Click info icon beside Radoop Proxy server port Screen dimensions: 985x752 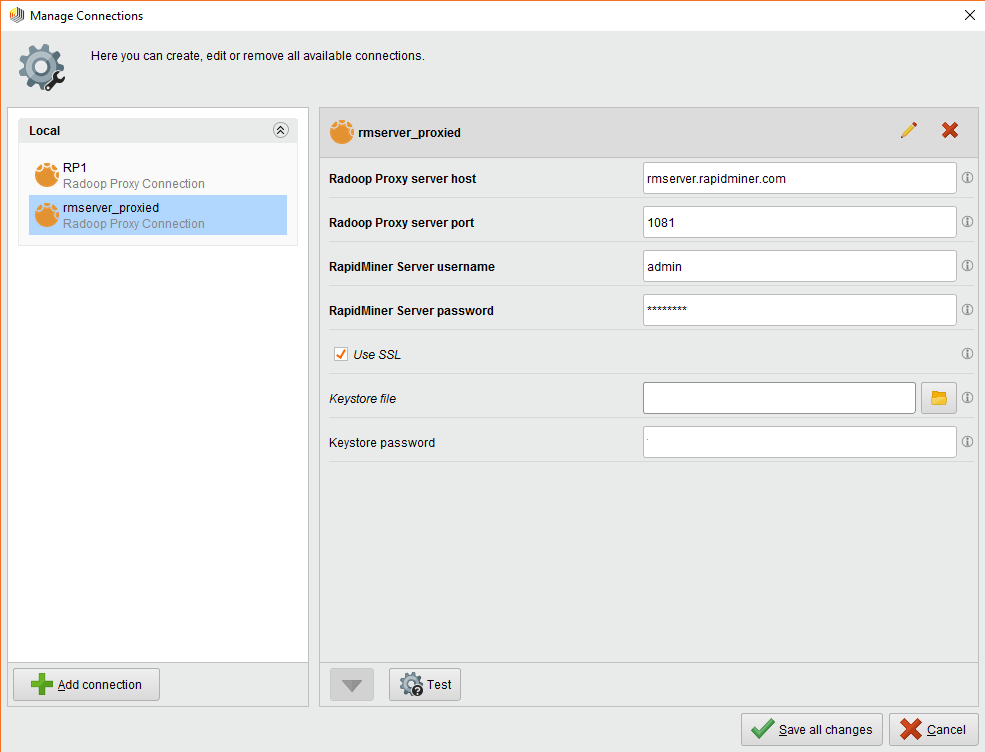967,222
